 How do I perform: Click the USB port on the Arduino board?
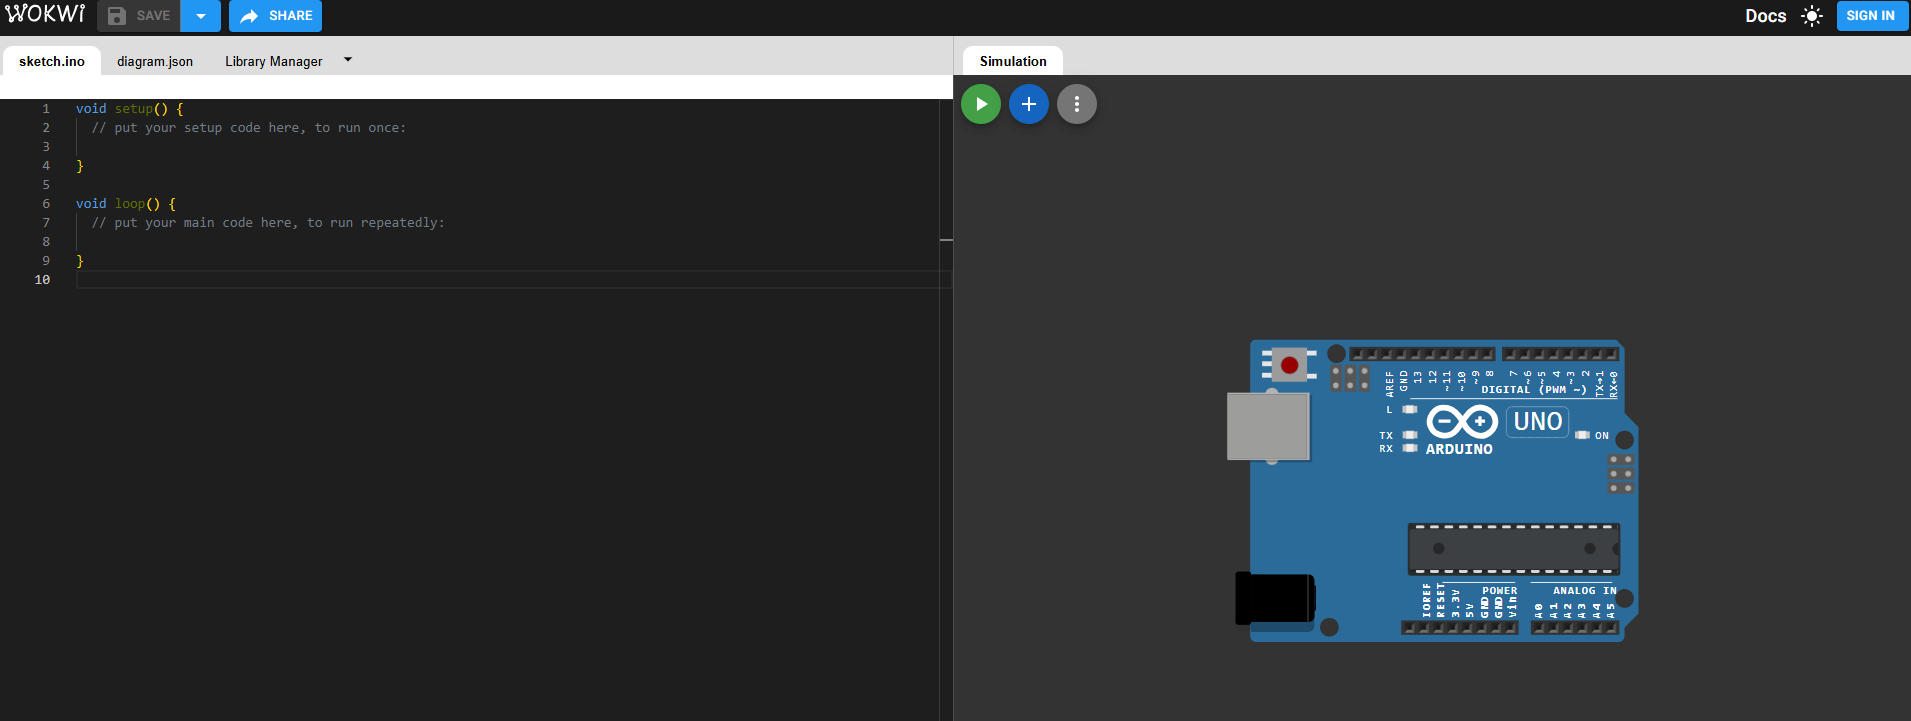(x=1267, y=426)
